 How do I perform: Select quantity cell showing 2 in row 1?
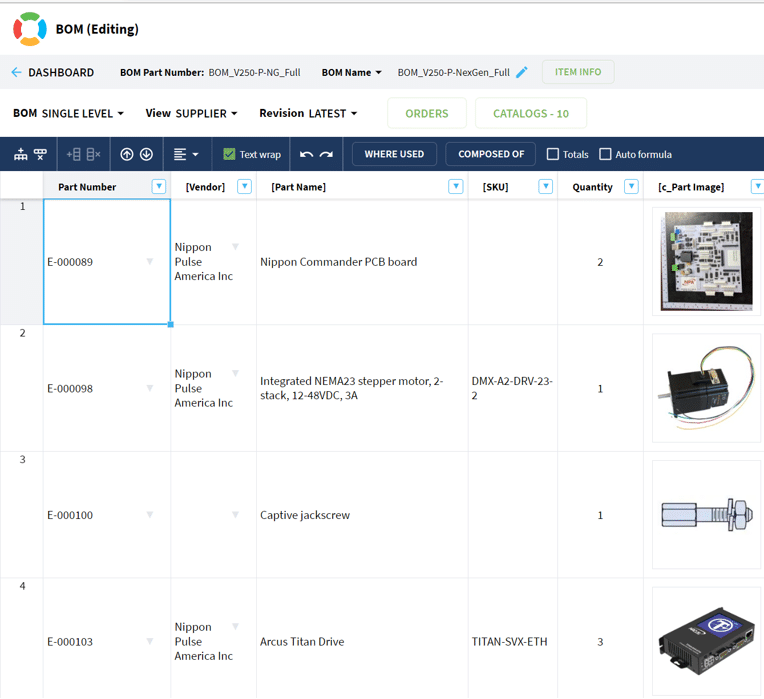coord(600,262)
